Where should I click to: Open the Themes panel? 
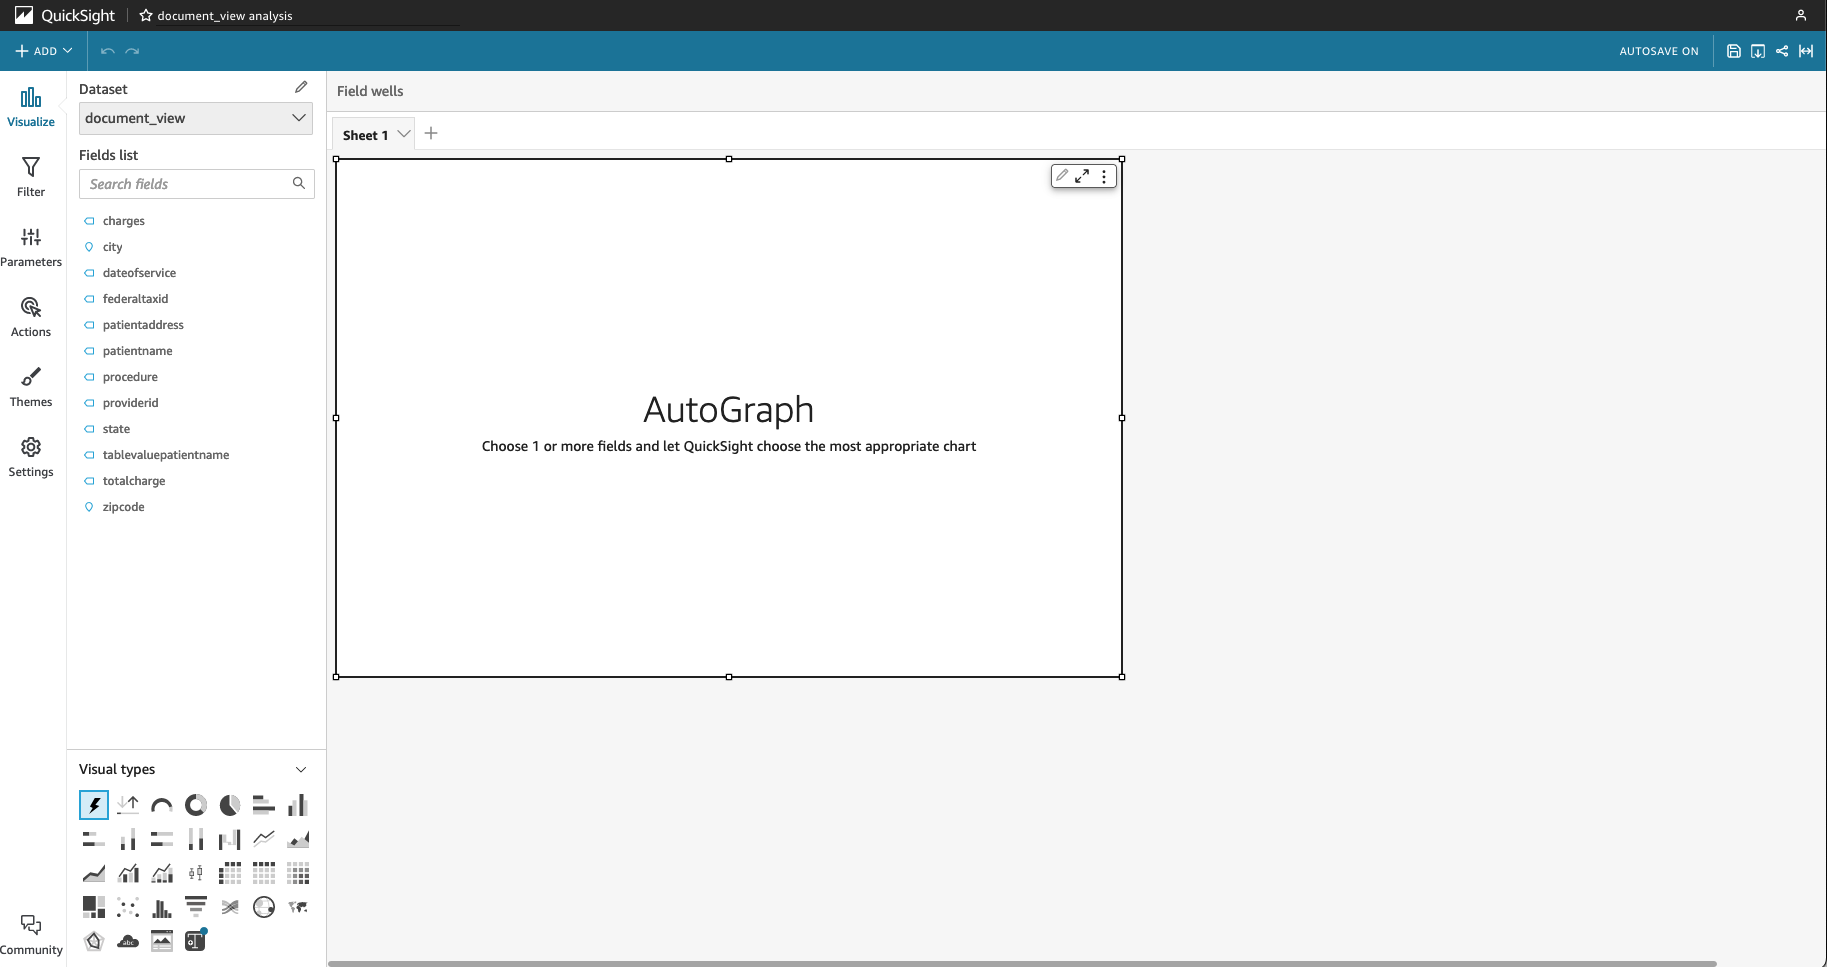(x=30, y=387)
